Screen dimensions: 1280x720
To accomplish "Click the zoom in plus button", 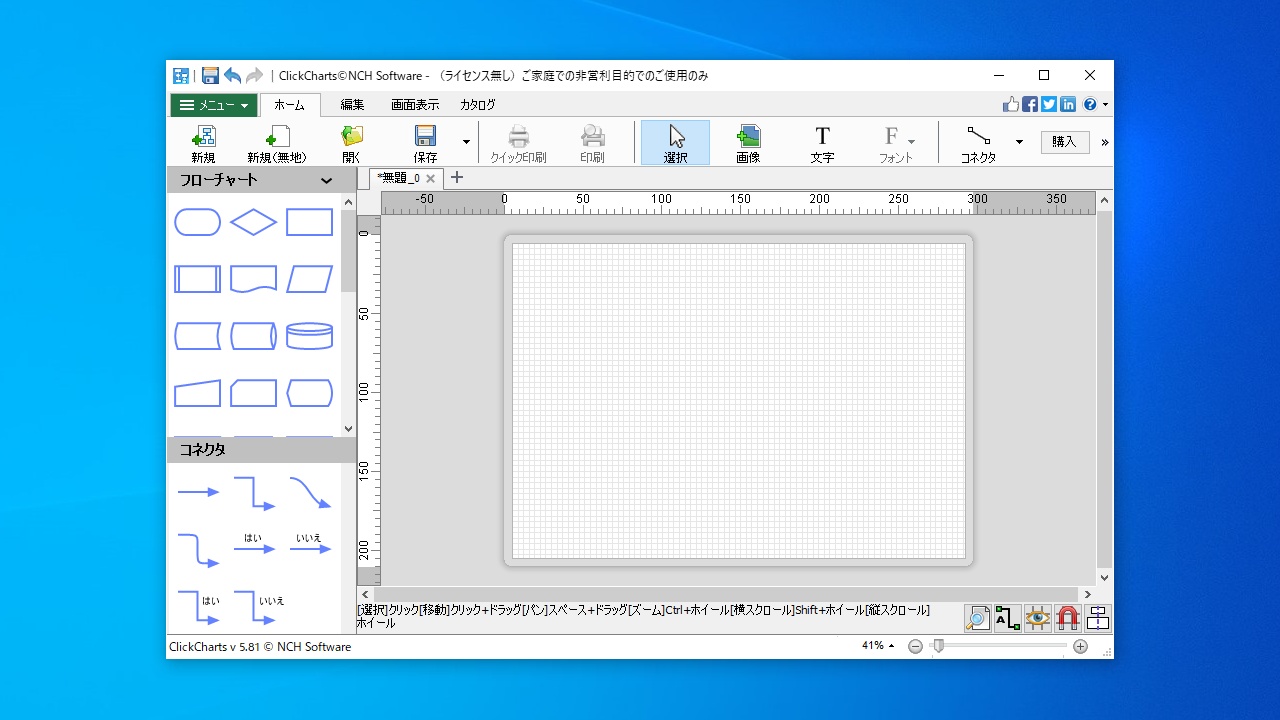I will pyautogui.click(x=1080, y=647).
